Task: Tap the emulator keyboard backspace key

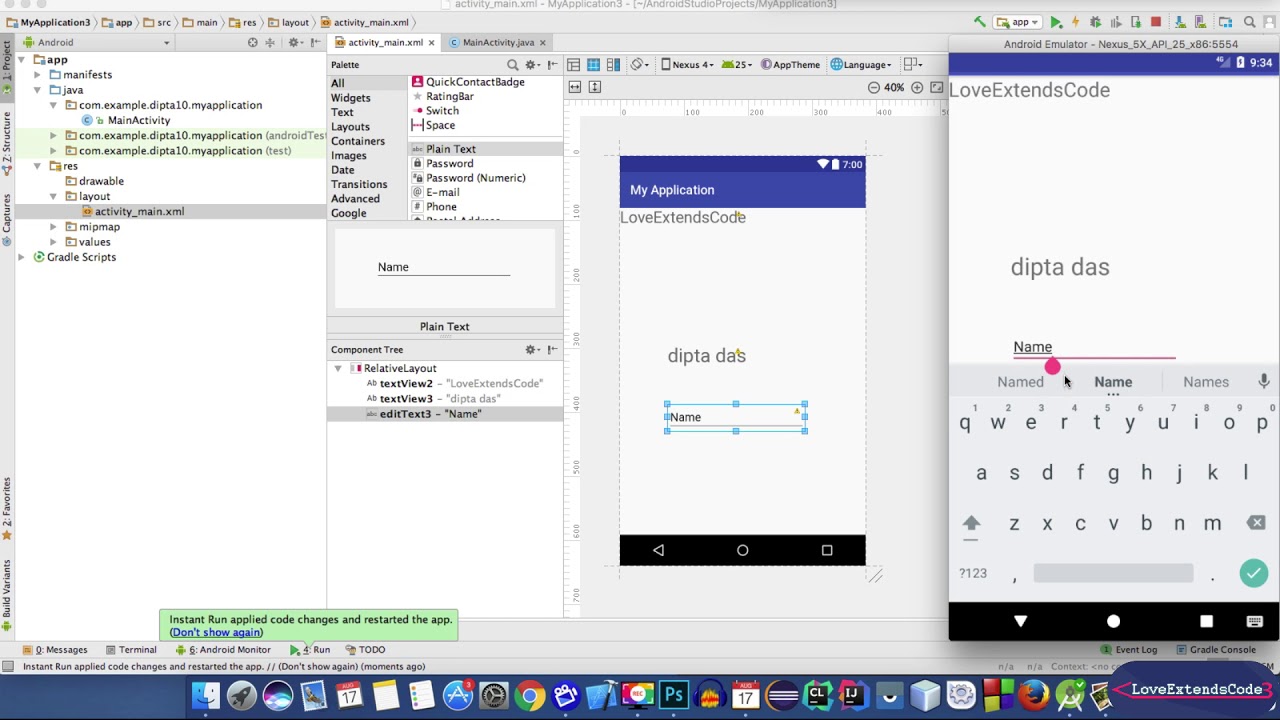Action: click(1256, 523)
